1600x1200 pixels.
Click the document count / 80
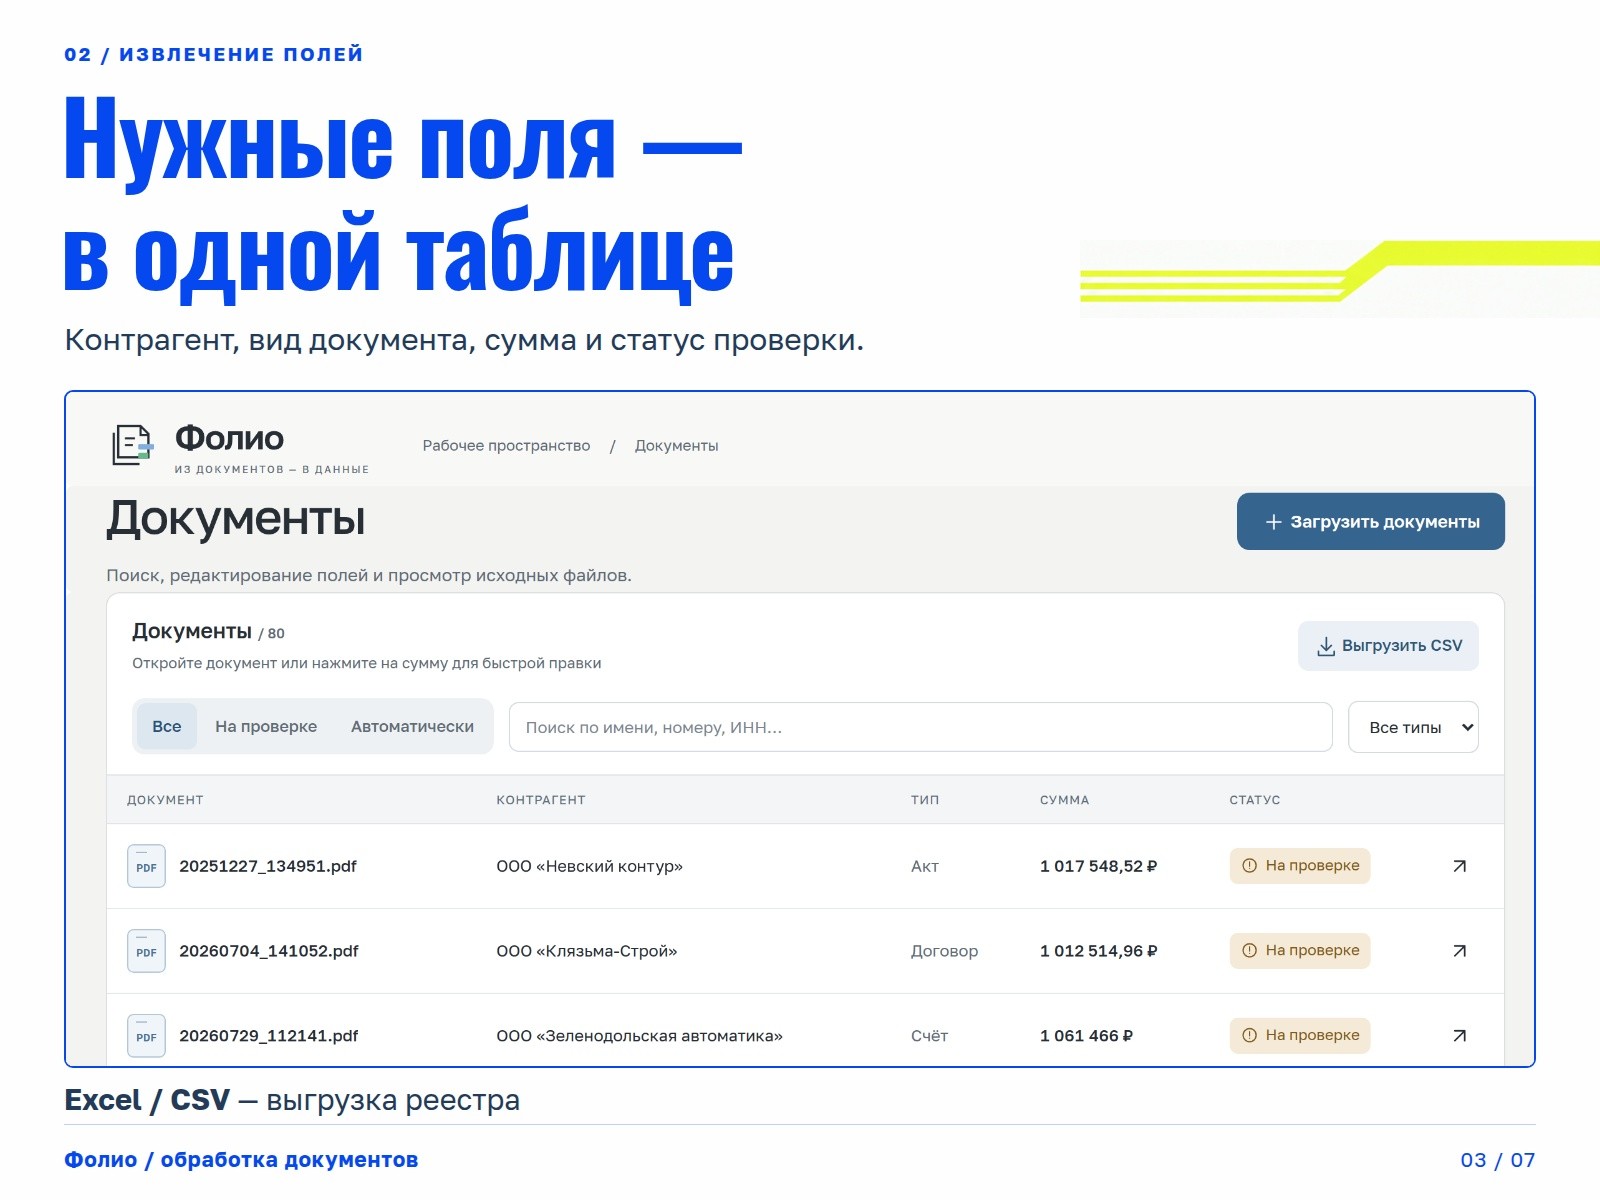[271, 633]
